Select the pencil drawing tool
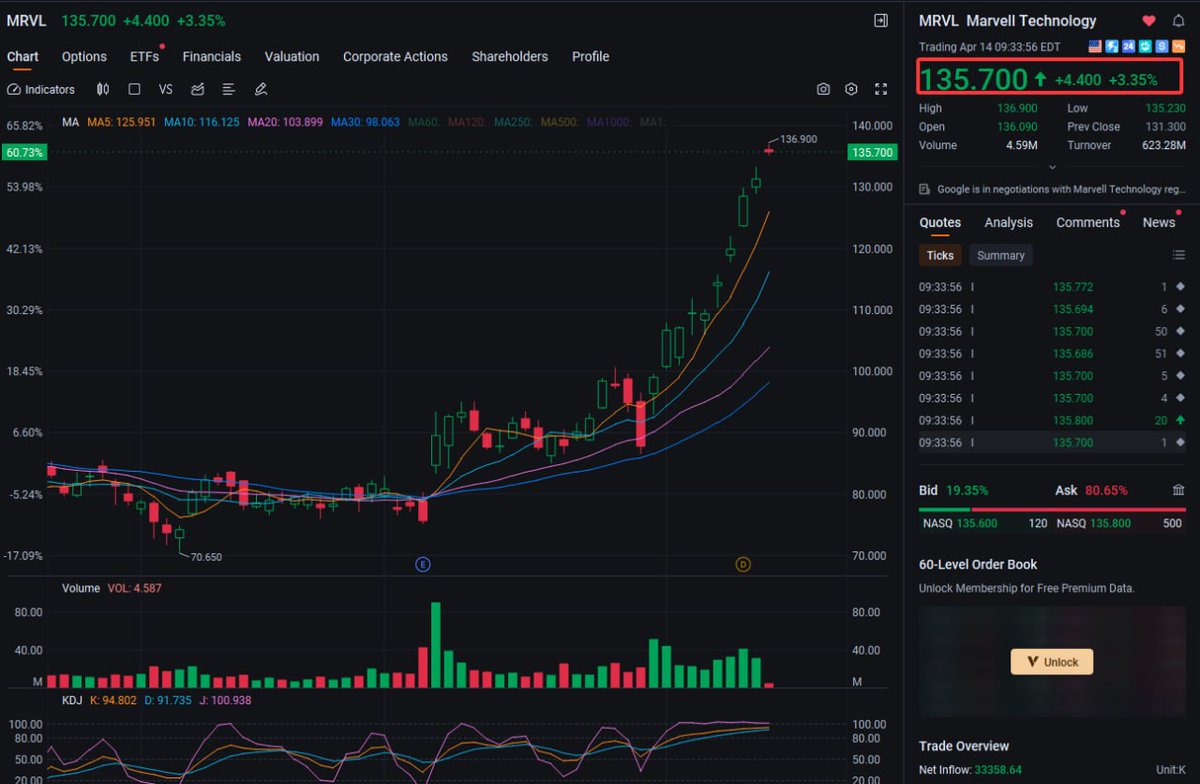The width and height of the screenshot is (1200, 784). (261, 89)
